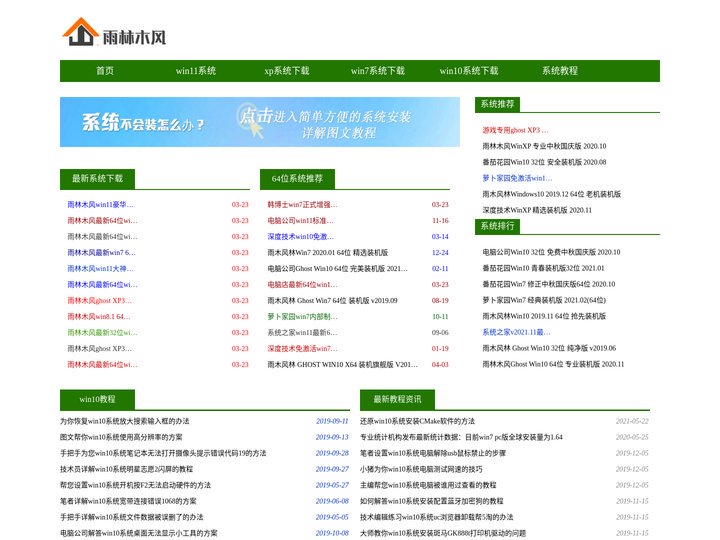Open xp系统下载 in the navigation bar
Screen dimensions: 720x540
coord(287,71)
